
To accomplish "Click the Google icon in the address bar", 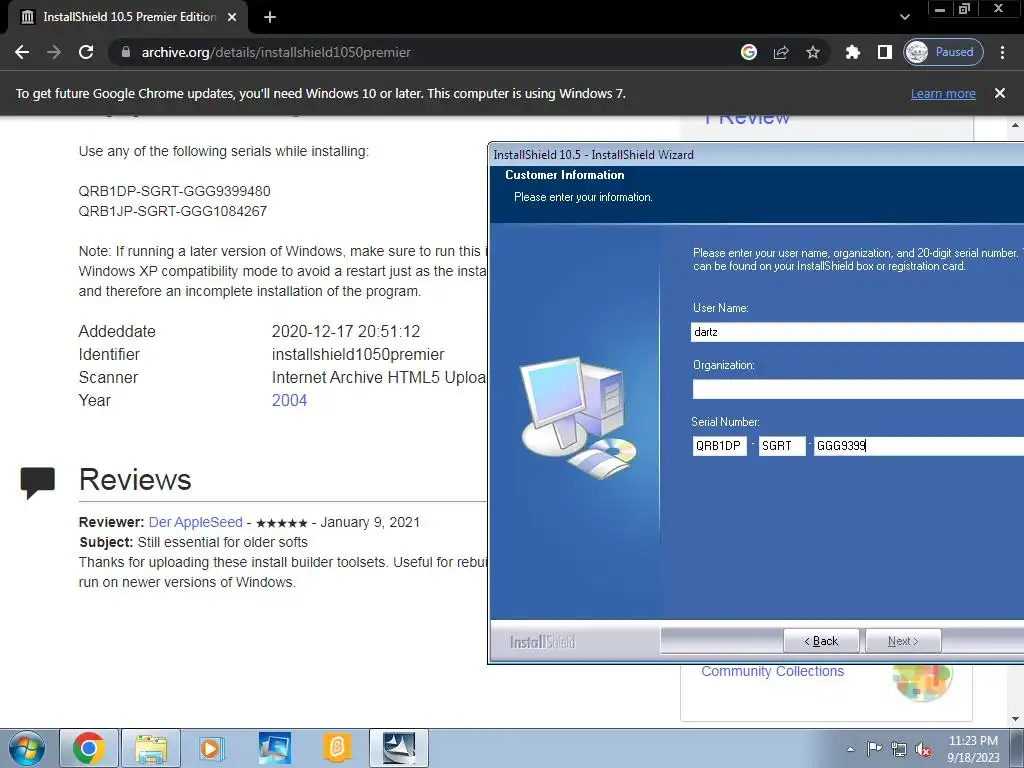I will point(749,52).
